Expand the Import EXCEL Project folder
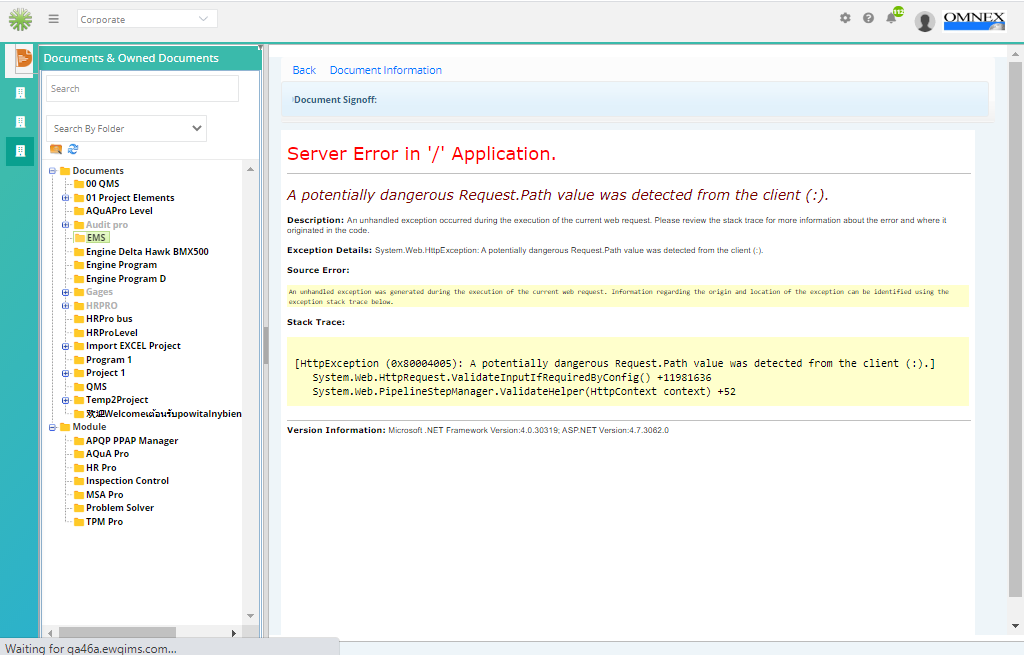Screen dimensions: 1024x655 click(65, 346)
